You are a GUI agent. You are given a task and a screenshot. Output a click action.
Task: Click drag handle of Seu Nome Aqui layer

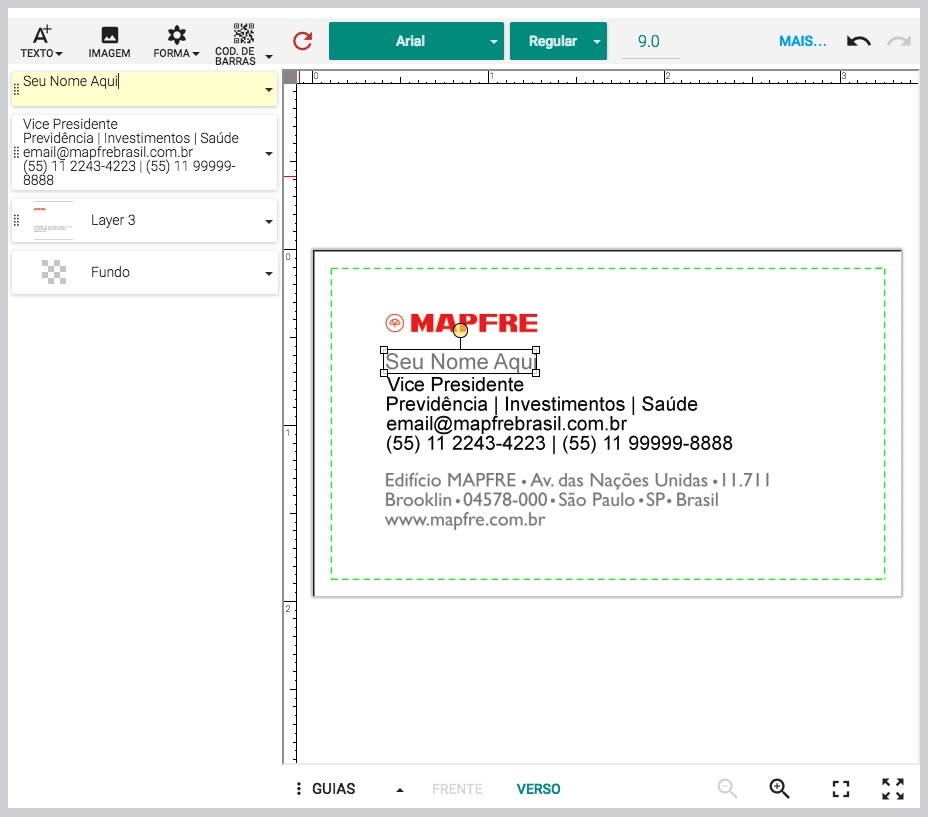(17, 89)
